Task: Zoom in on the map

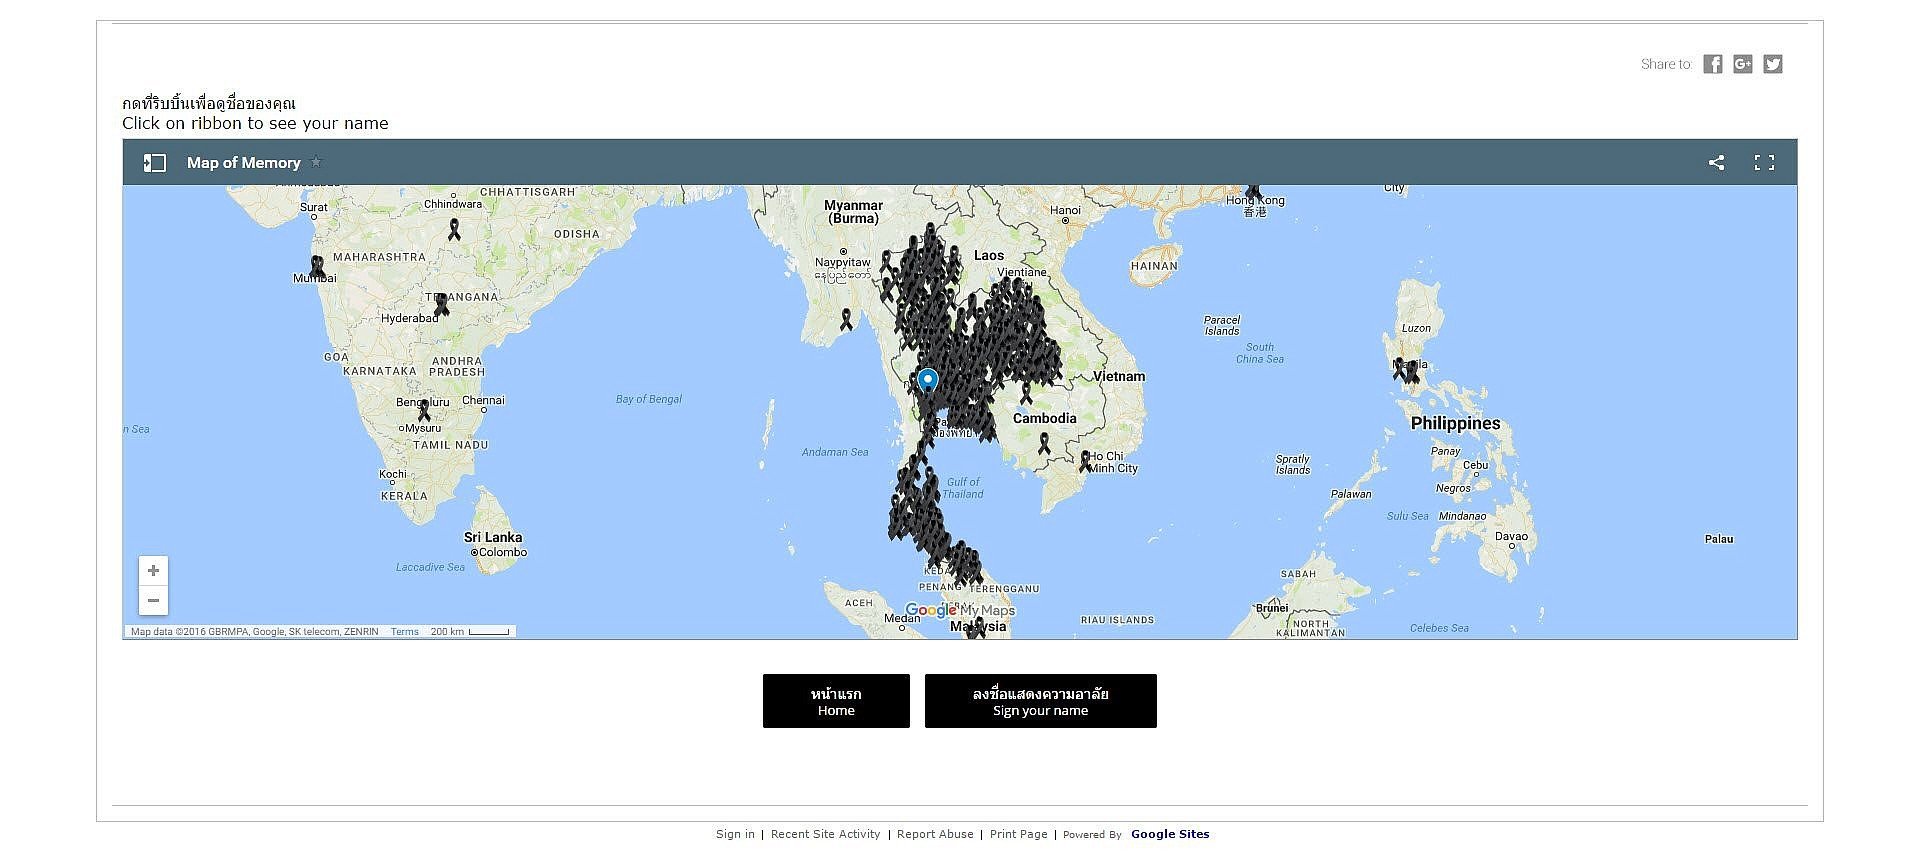Action: click(153, 571)
